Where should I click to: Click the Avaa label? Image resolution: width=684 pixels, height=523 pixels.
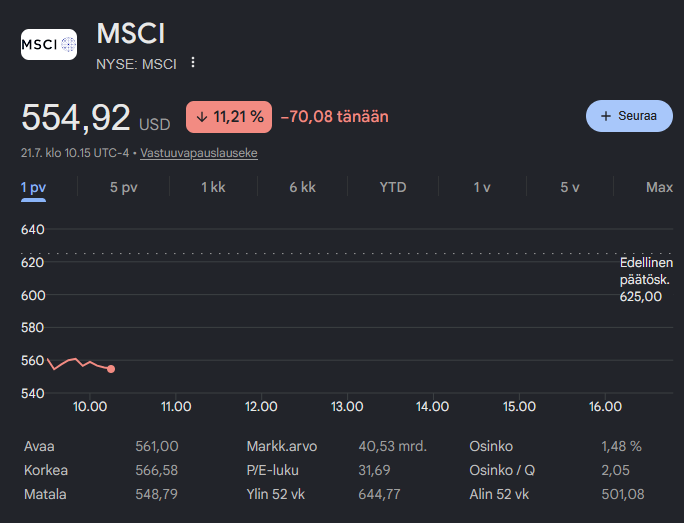[39, 446]
